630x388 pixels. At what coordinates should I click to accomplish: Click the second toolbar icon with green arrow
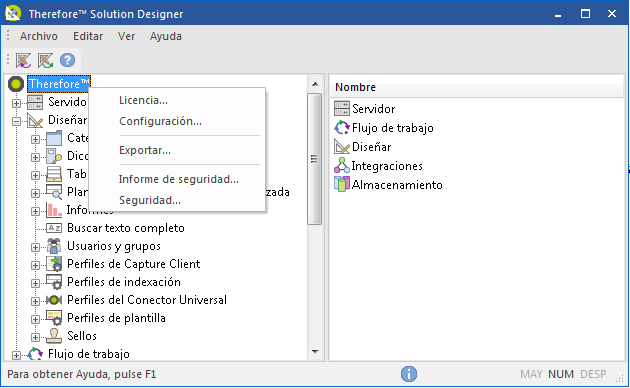[x=45, y=61]
